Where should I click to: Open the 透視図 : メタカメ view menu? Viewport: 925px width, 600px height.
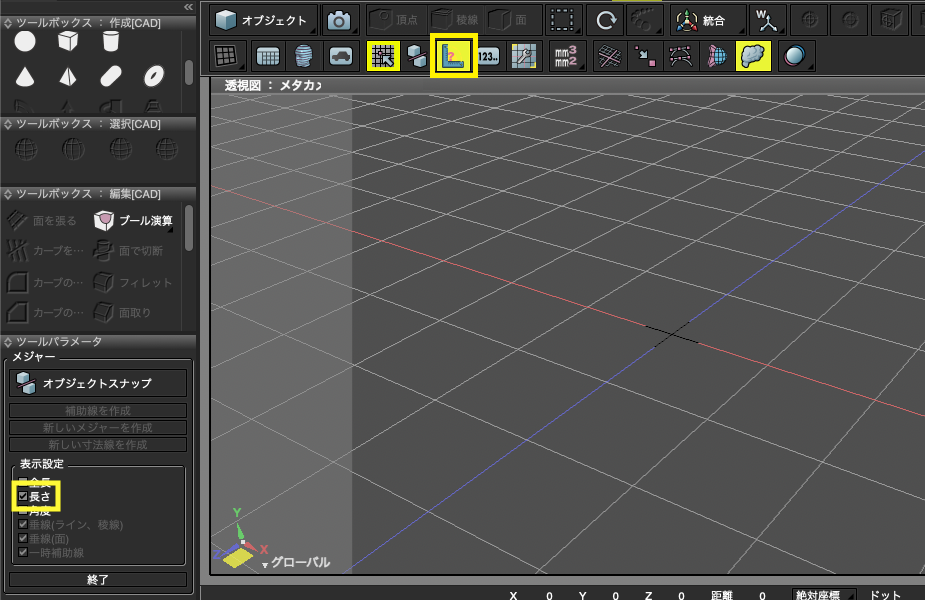pos(273,85)
